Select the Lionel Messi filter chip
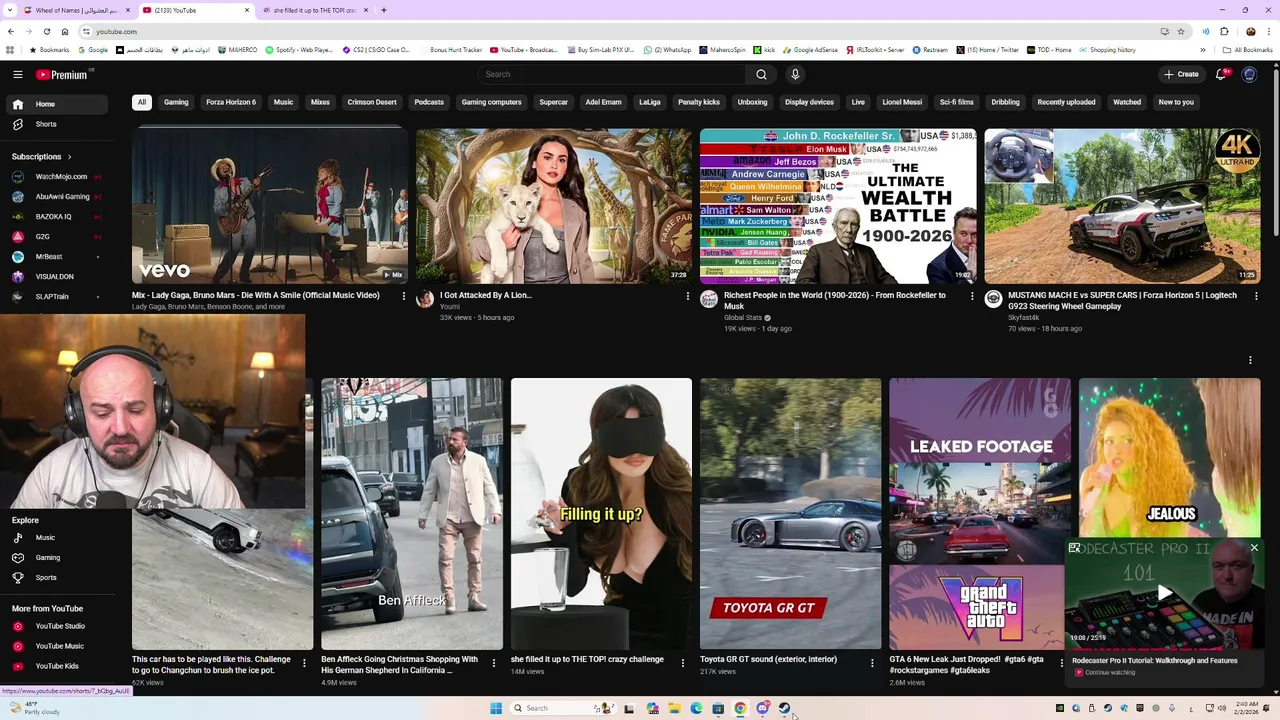 (902, 102)
